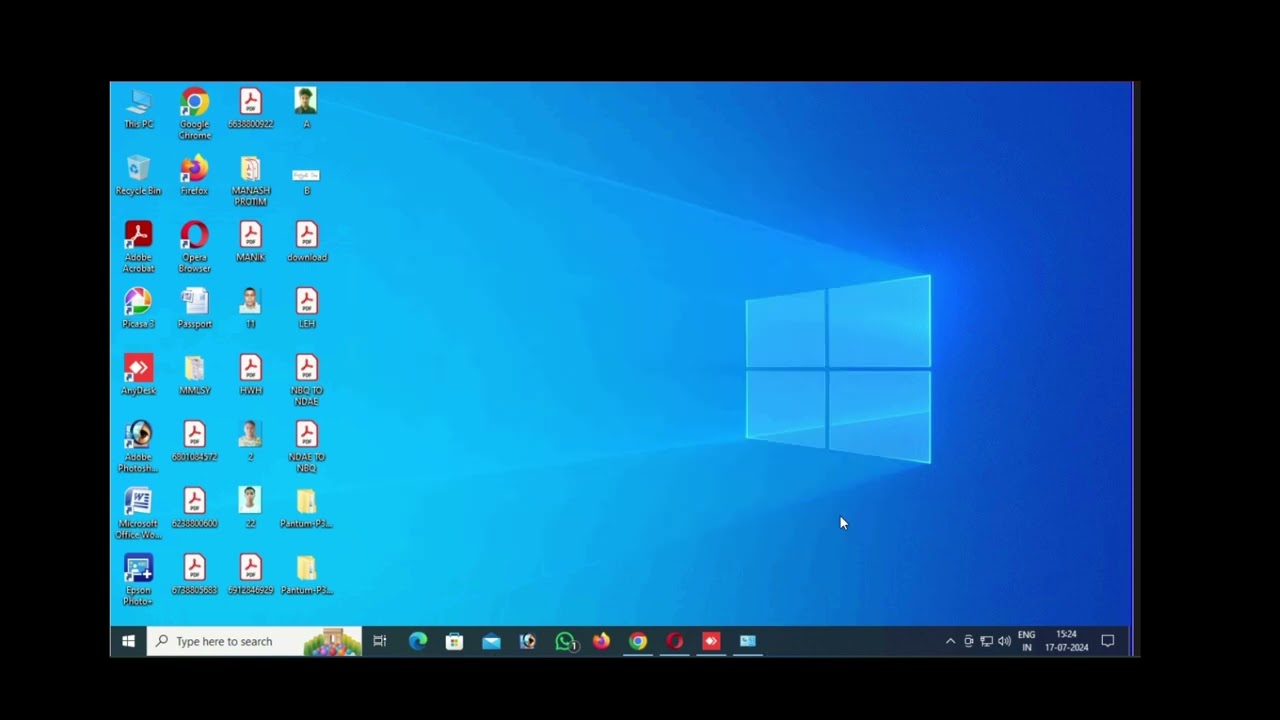The image size is (1280, 720).
Task: Launch Microsoft Edge from the taskbar
Action: point(418,641)
